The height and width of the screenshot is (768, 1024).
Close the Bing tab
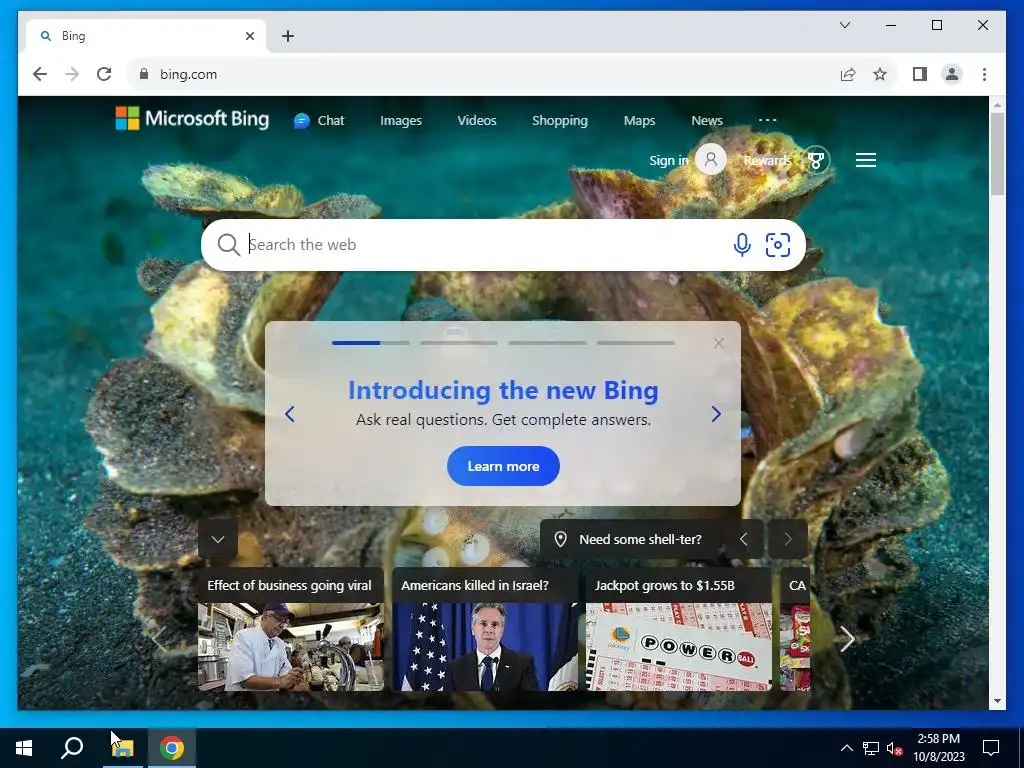click(x=249, y=36)
